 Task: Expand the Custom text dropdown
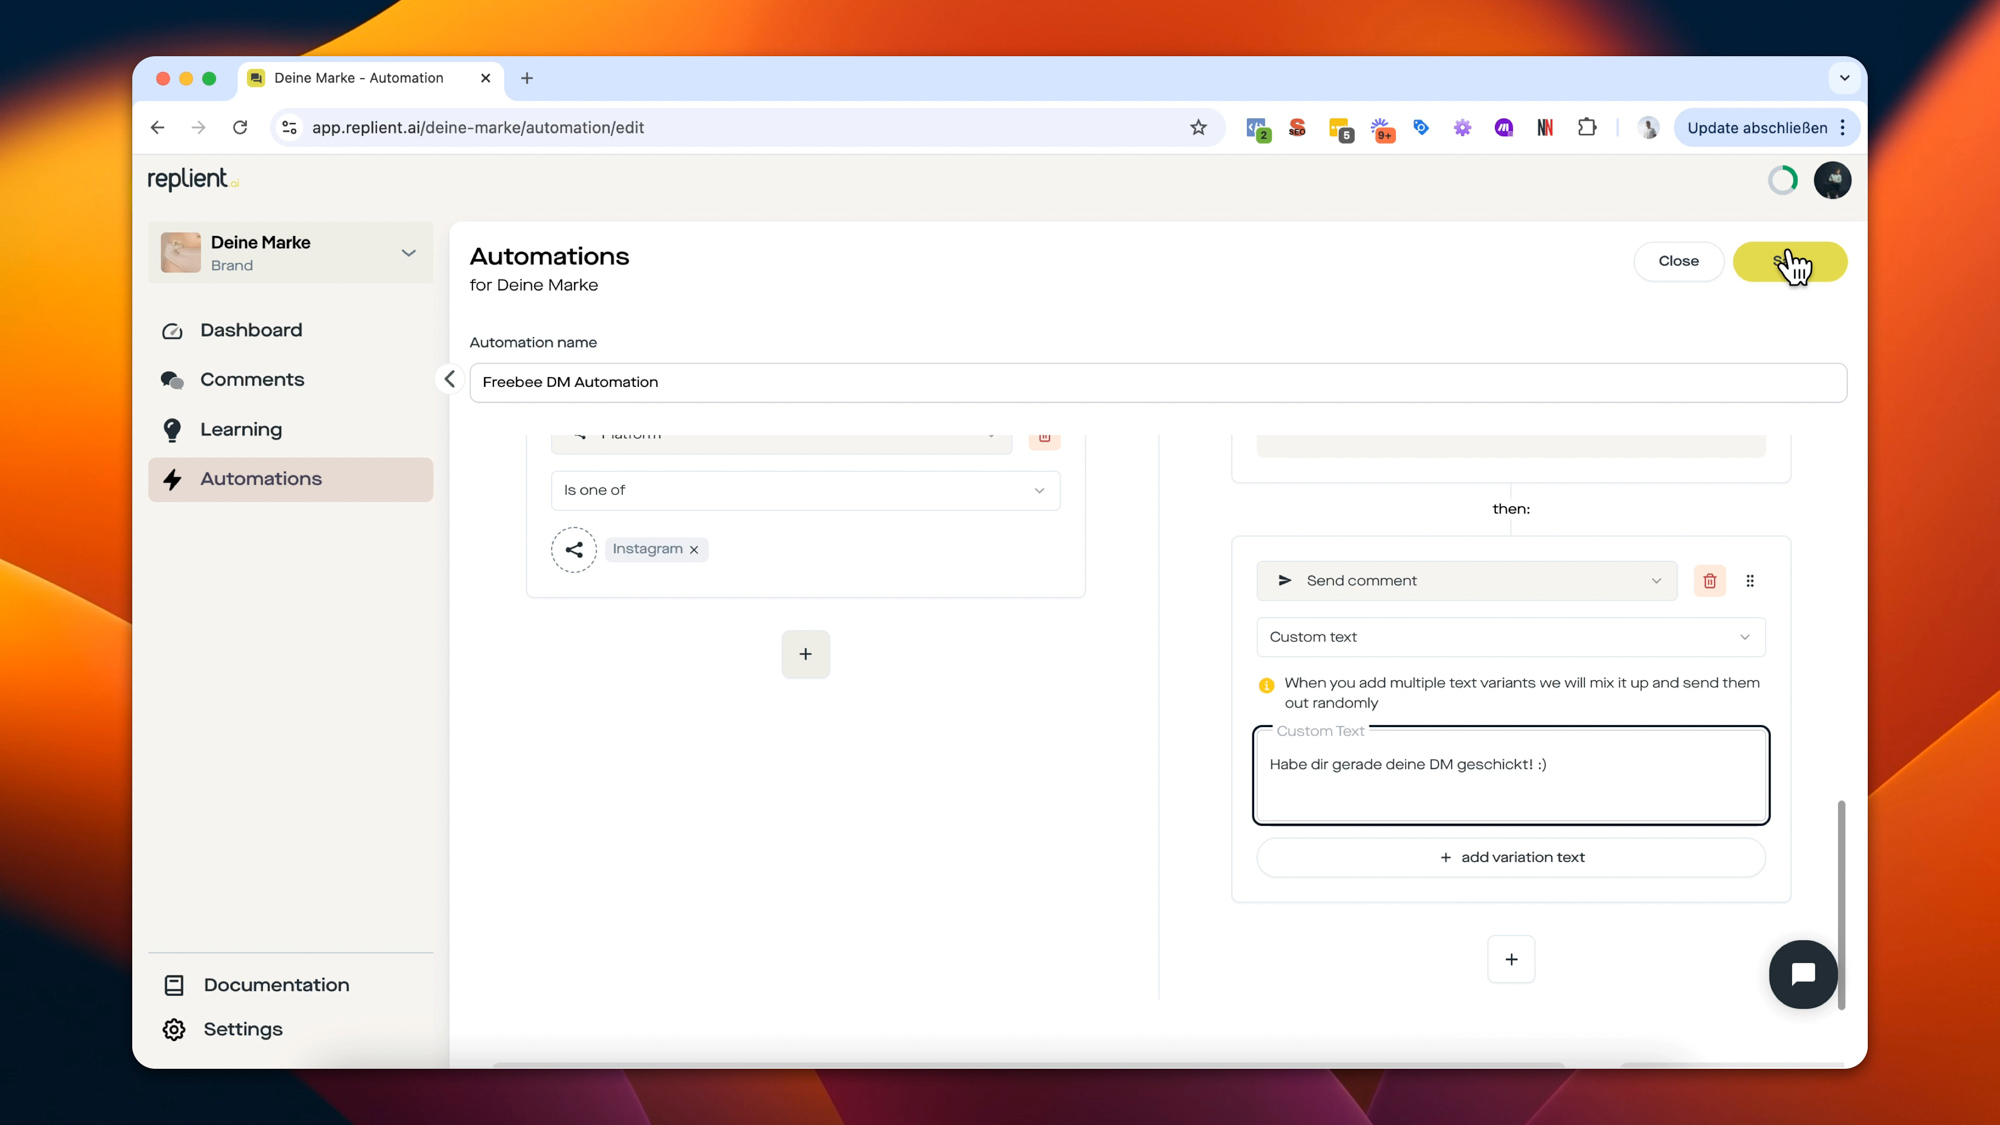click(1510, 637)
